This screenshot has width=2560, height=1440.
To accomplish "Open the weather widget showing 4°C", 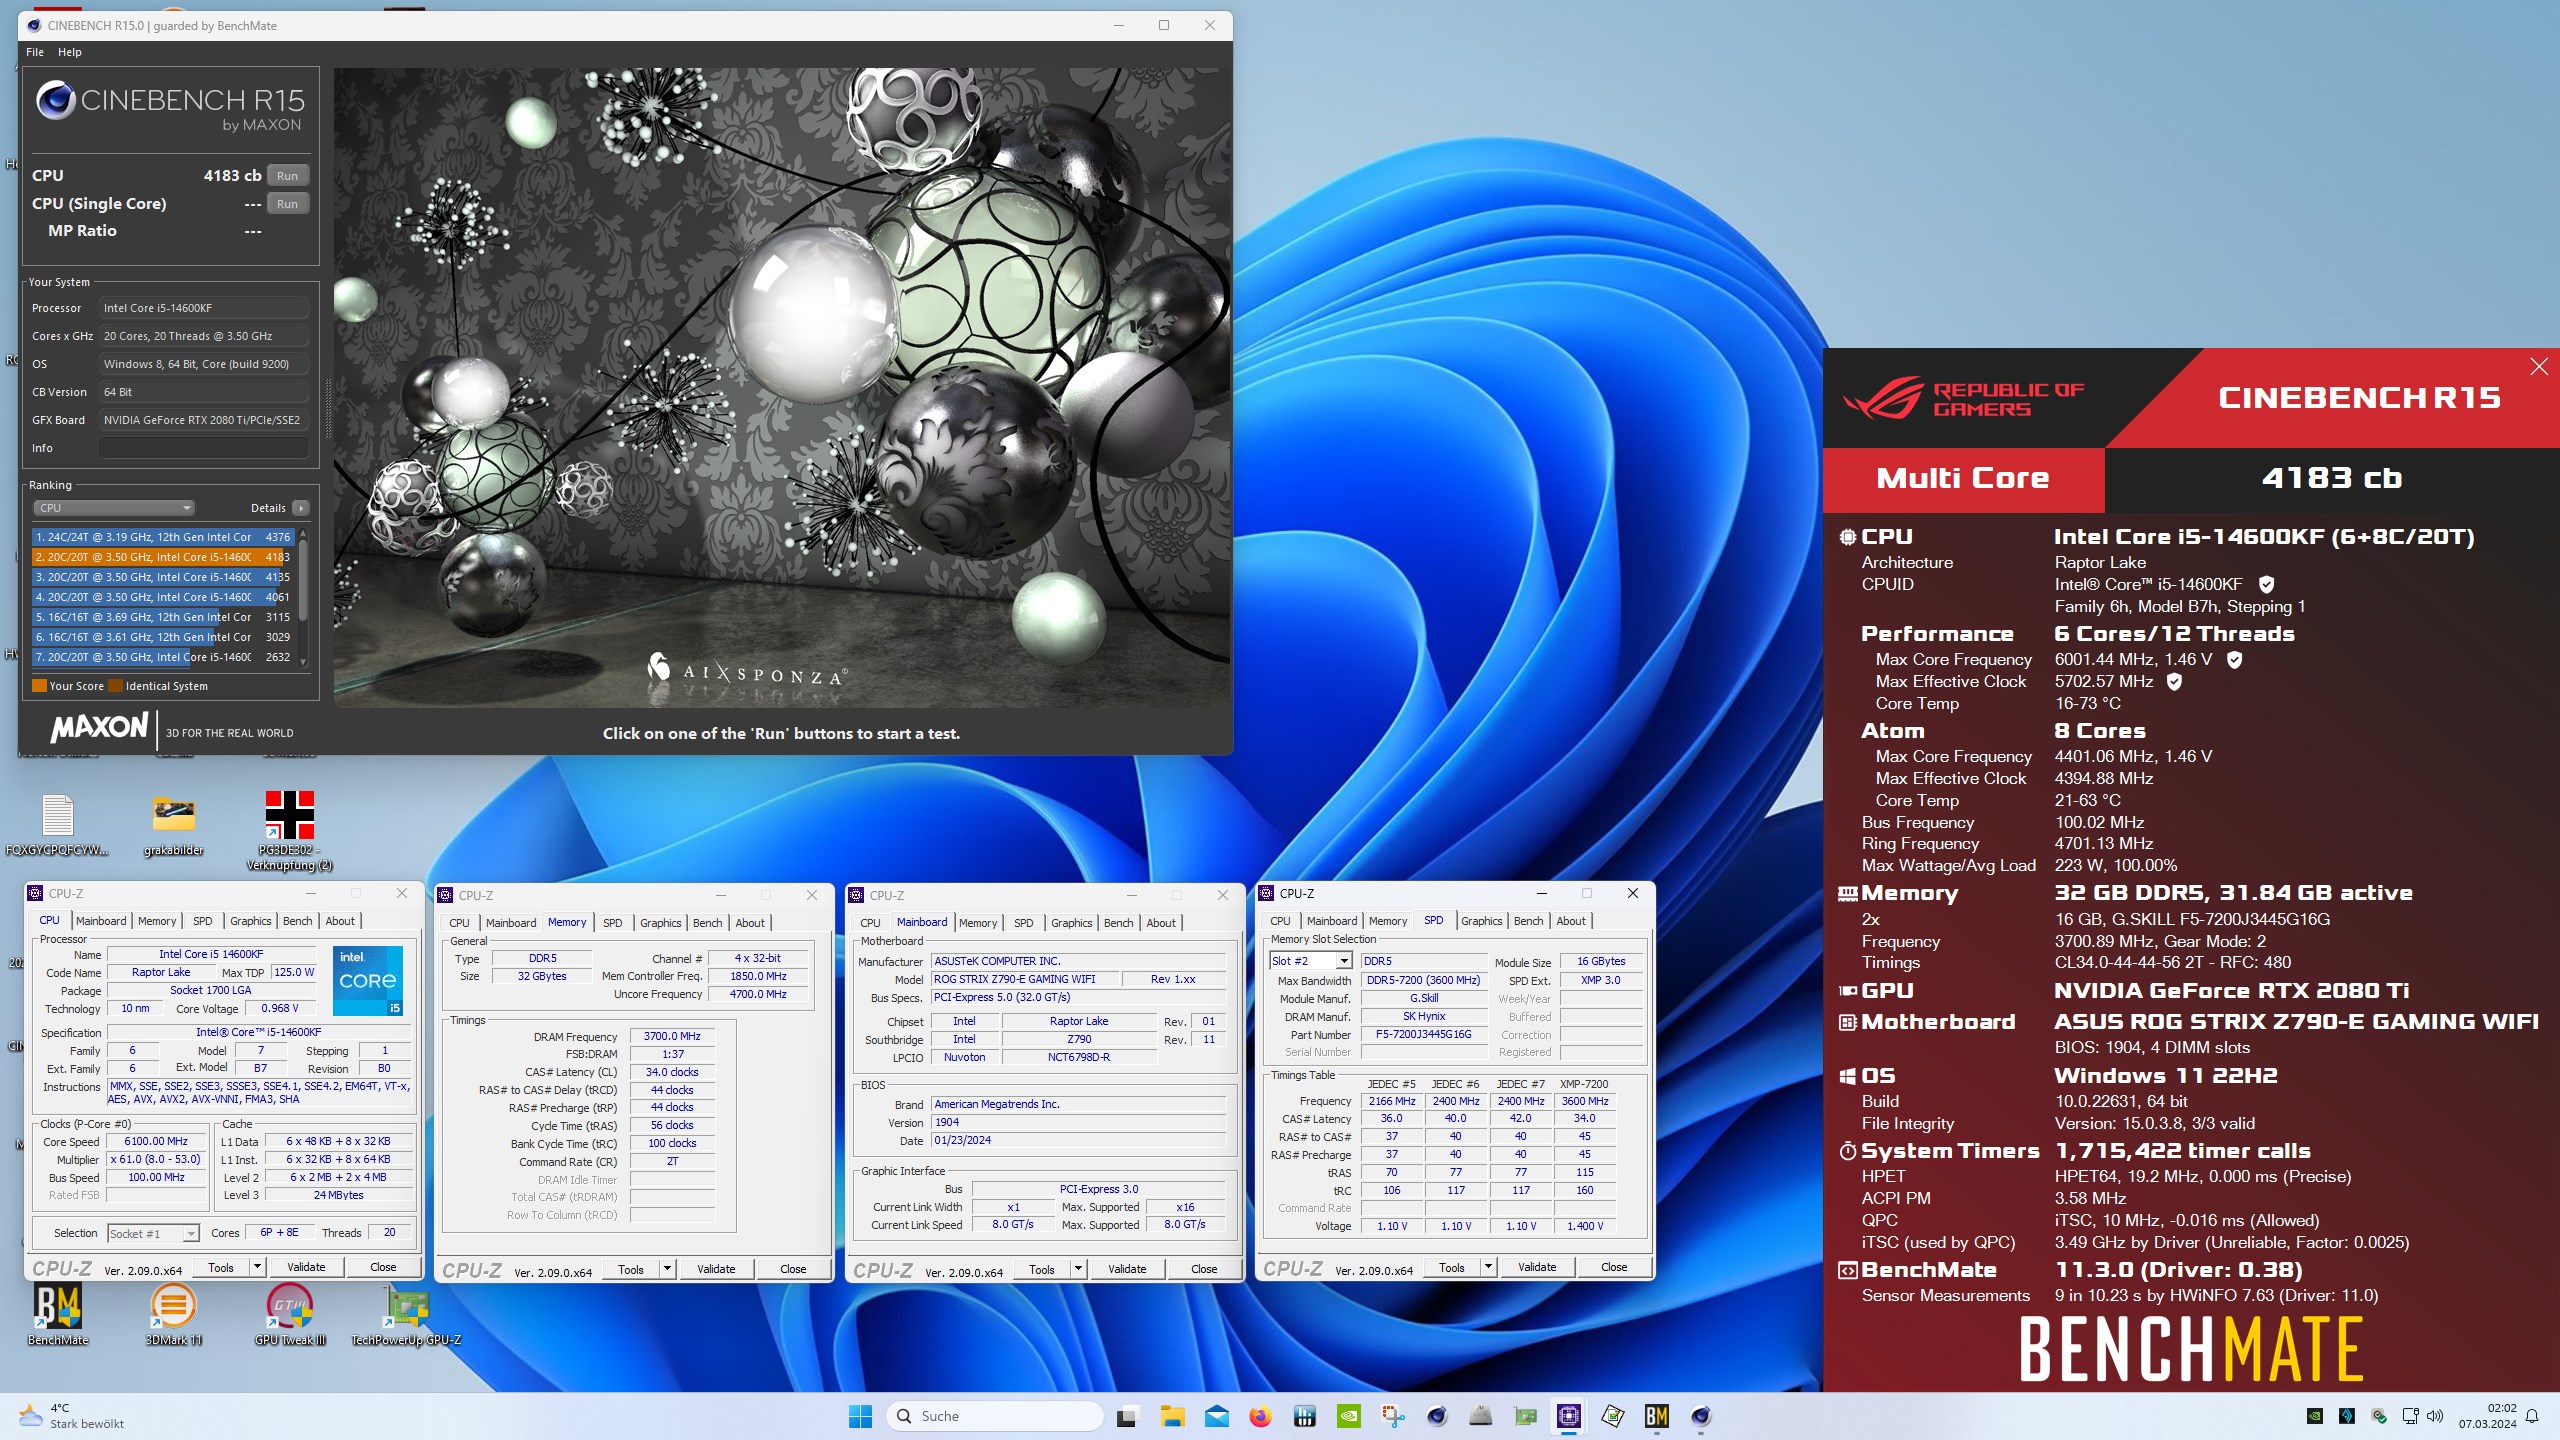I will point(72,1416).
